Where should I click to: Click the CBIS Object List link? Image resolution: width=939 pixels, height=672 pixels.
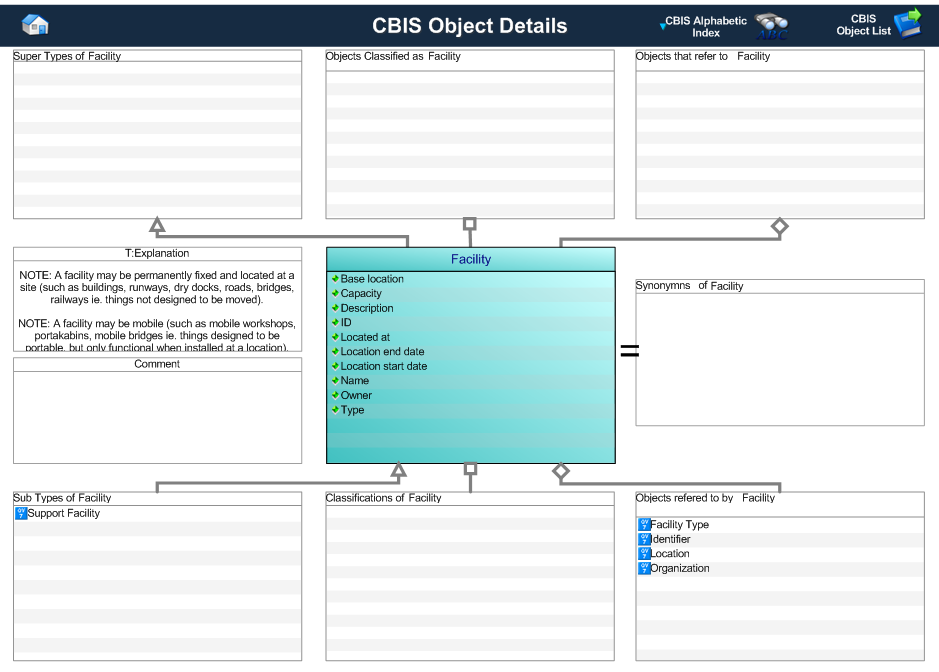[x=864, y=25]
